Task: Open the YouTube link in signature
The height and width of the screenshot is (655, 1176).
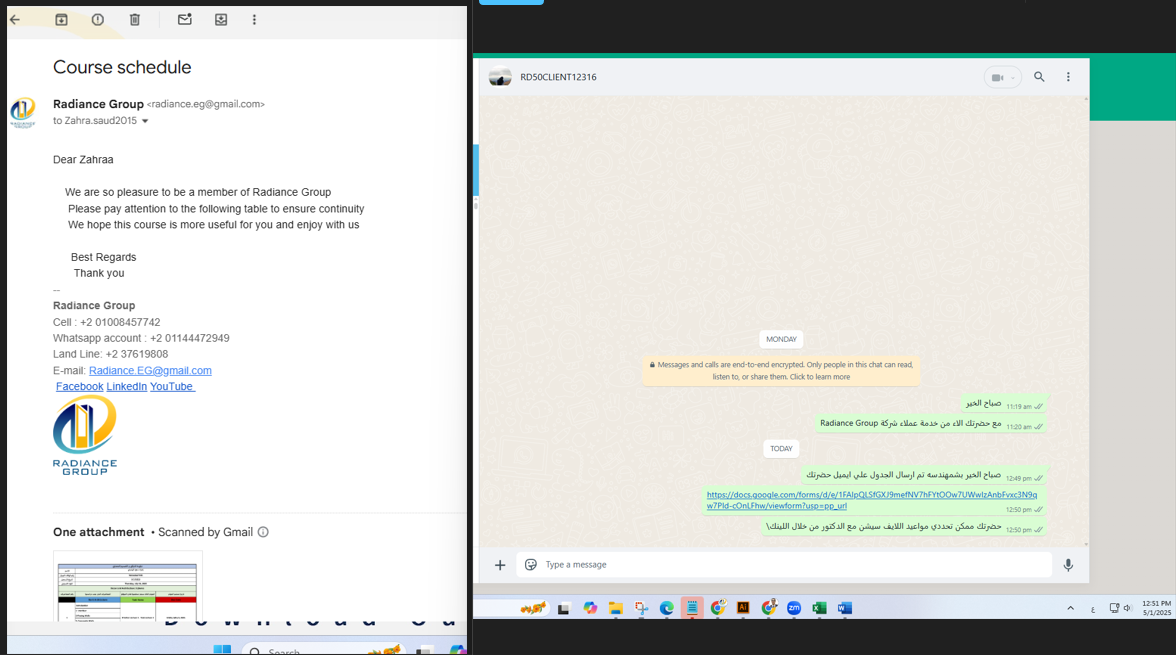Action: [x=172, y=386]
